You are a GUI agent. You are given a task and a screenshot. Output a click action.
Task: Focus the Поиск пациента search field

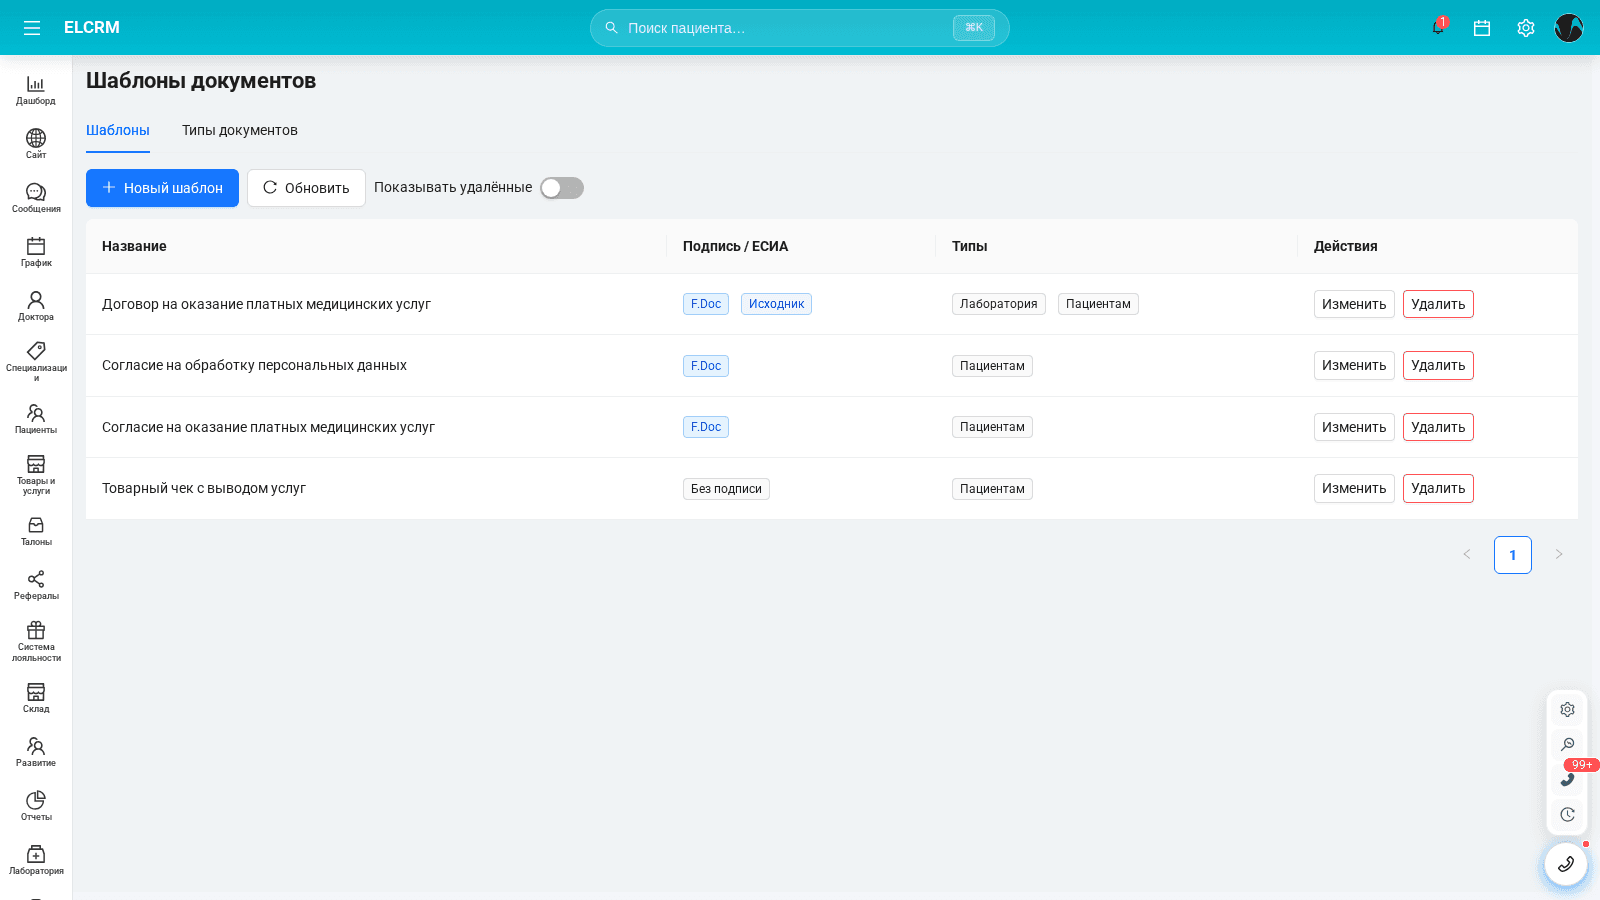(x=800, y=28)
